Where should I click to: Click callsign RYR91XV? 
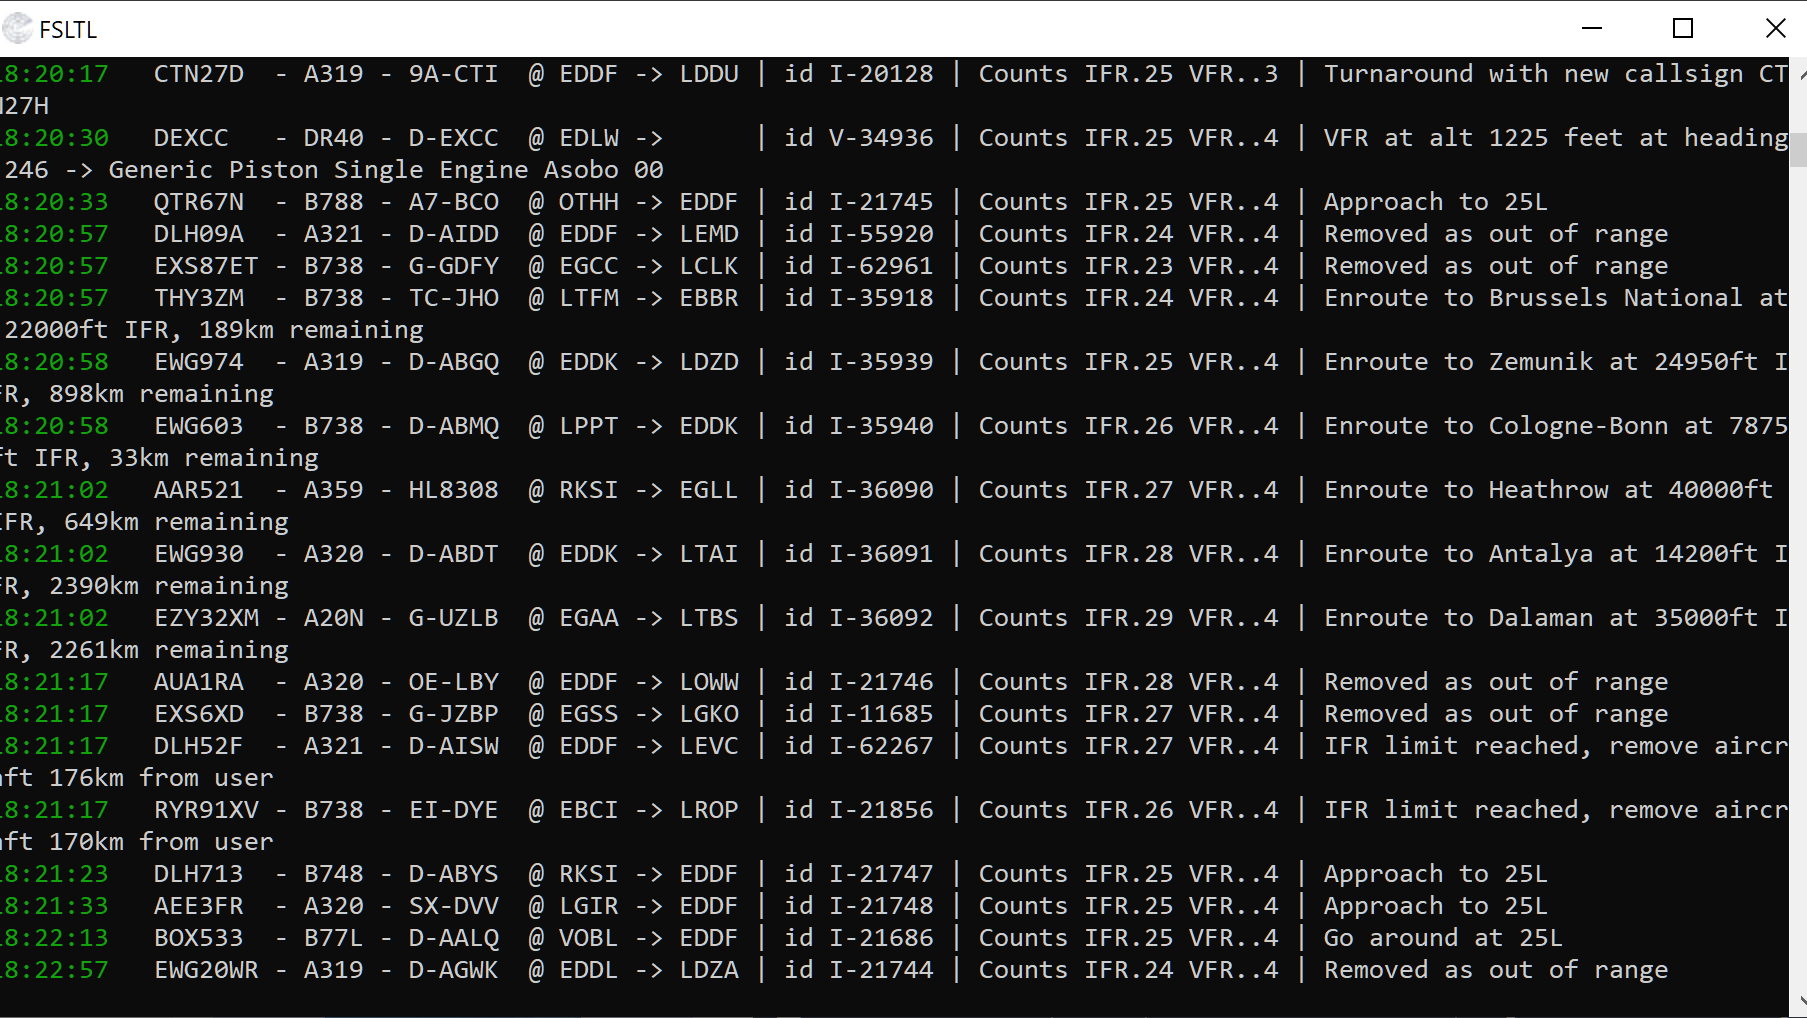pos(206,810)
